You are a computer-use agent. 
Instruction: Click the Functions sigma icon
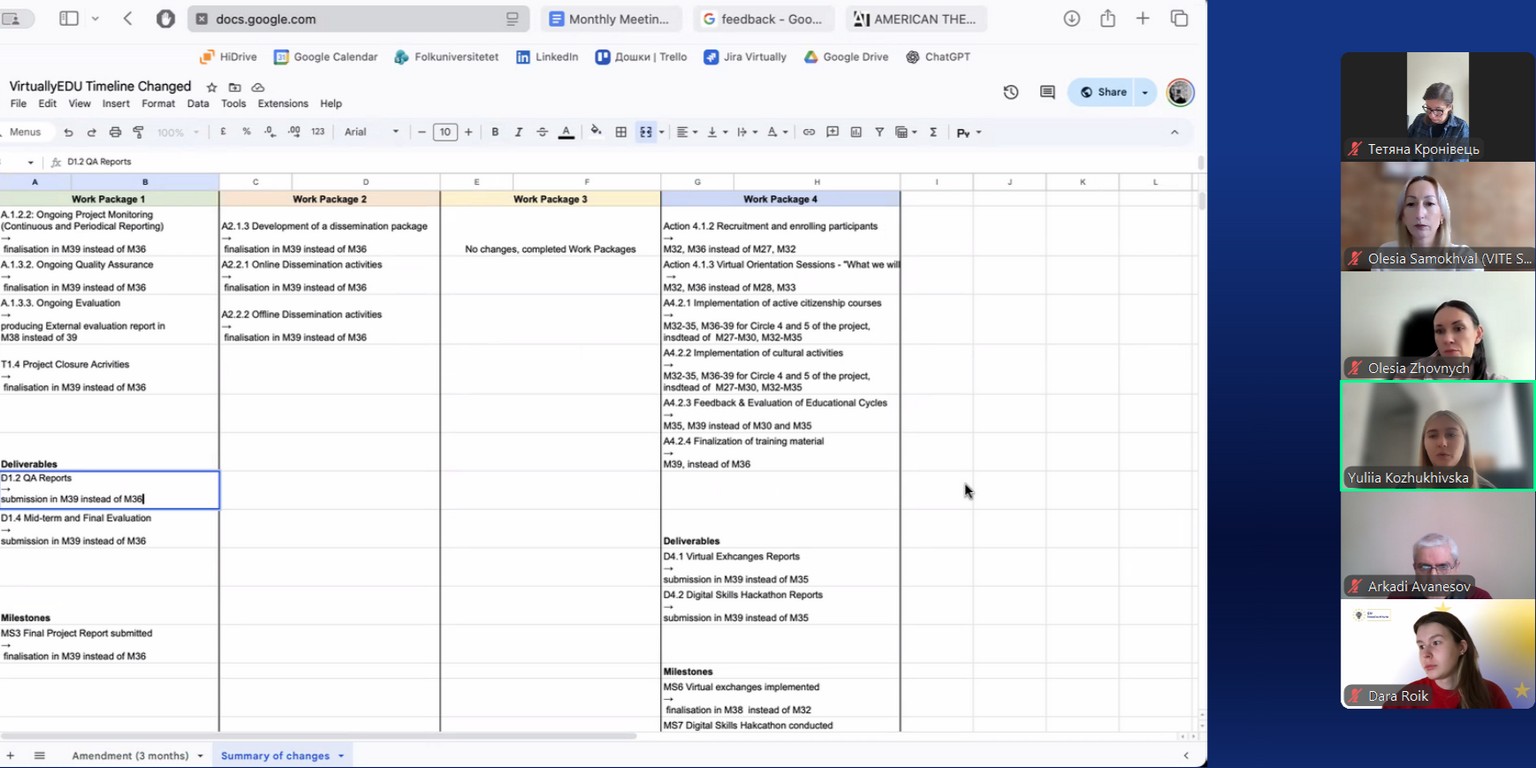[x=933, y=132]
